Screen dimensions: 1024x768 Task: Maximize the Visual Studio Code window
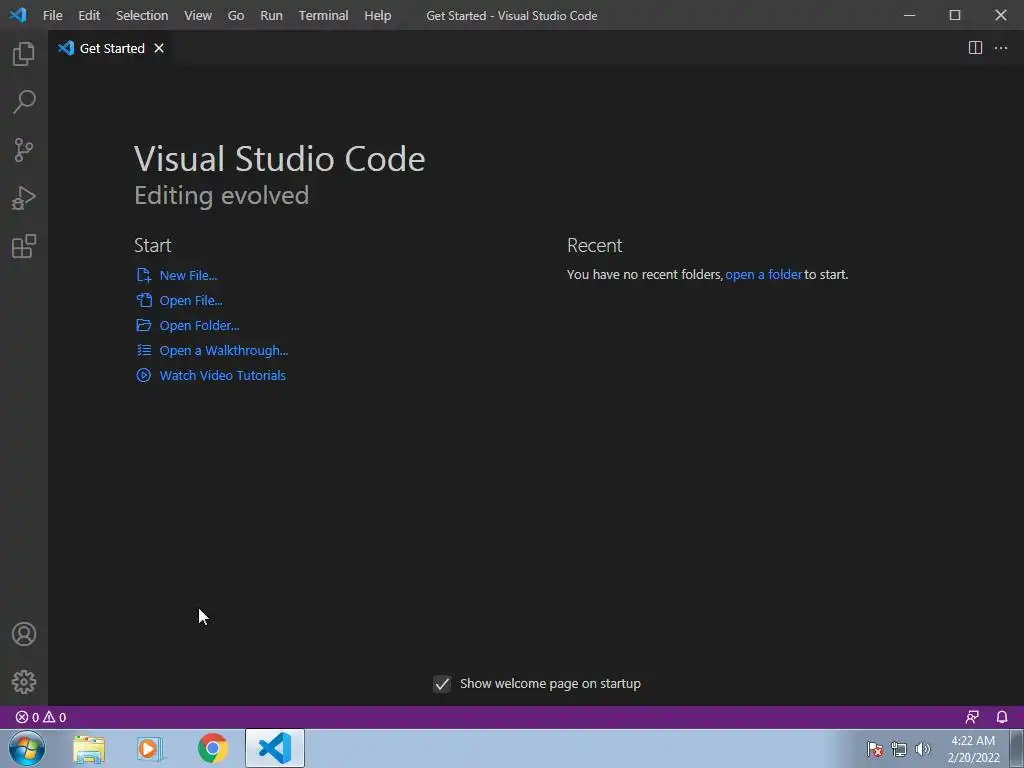[955, 15]
